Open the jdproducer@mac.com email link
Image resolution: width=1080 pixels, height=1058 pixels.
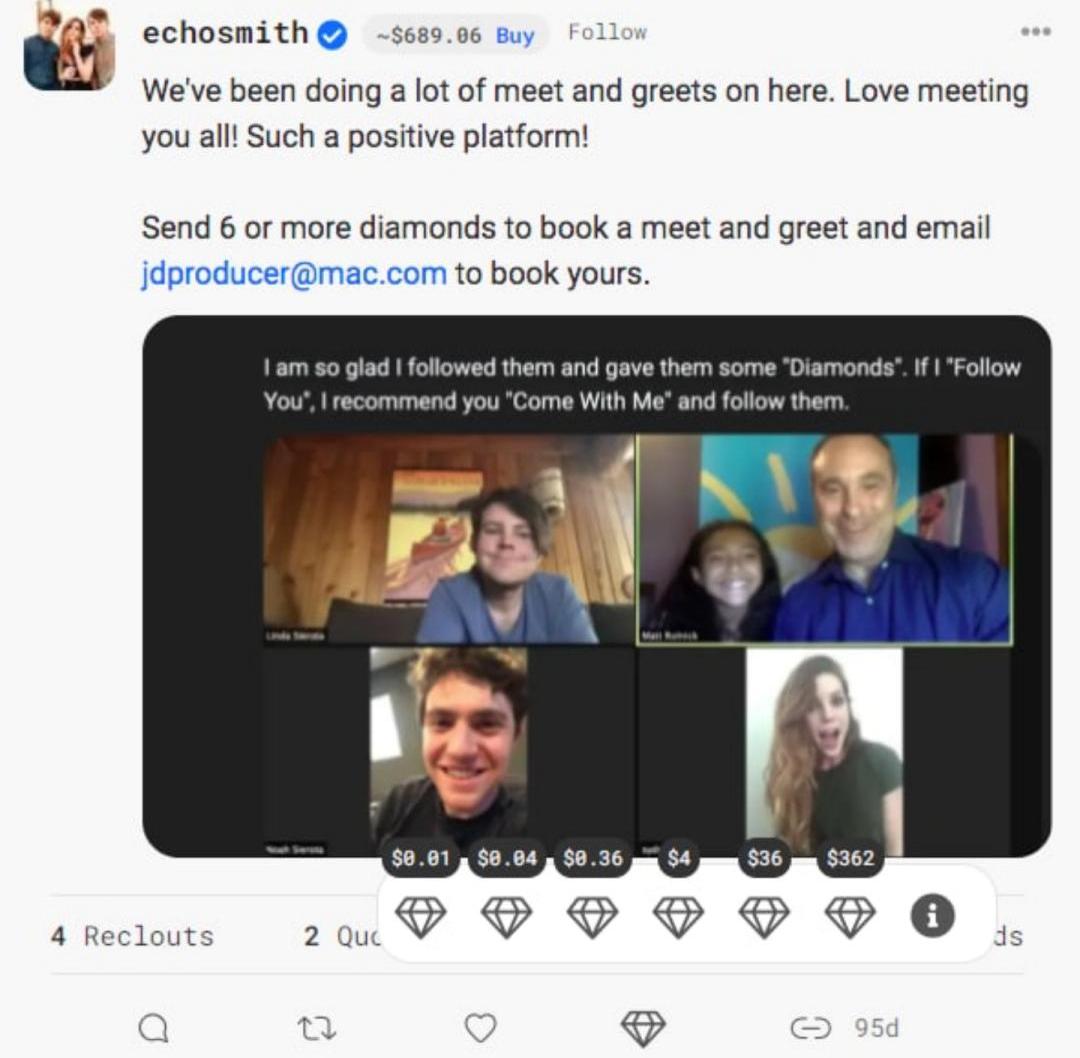click(x=294, y=273)
